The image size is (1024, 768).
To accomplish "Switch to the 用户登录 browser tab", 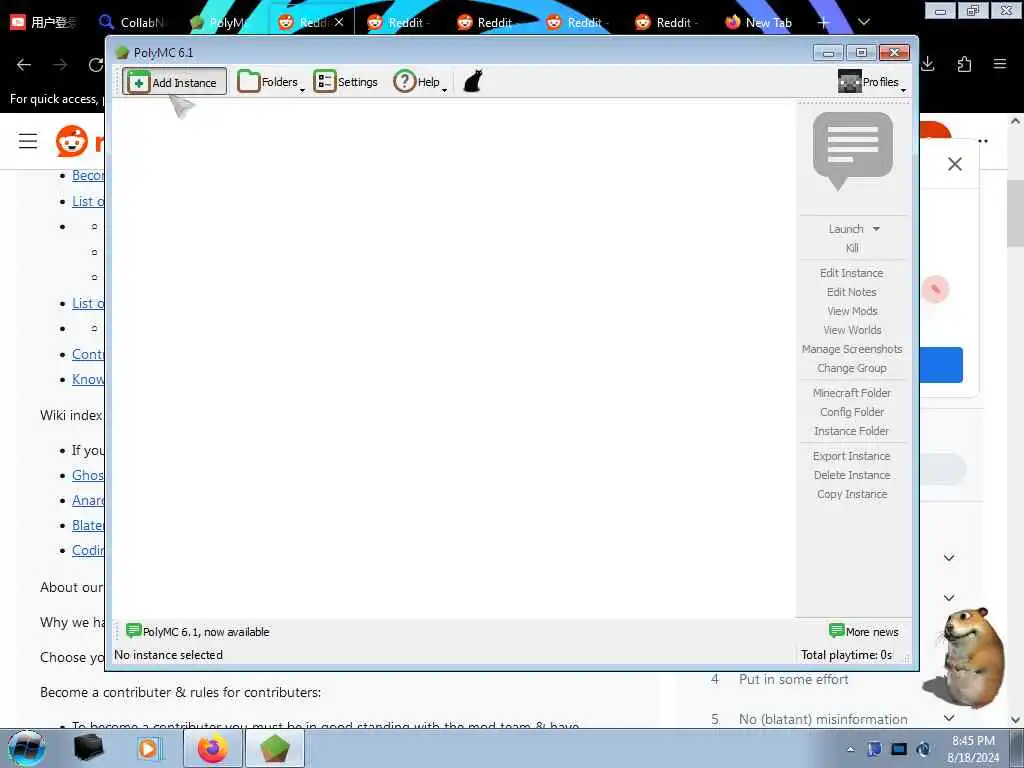I will pos(44,22).
